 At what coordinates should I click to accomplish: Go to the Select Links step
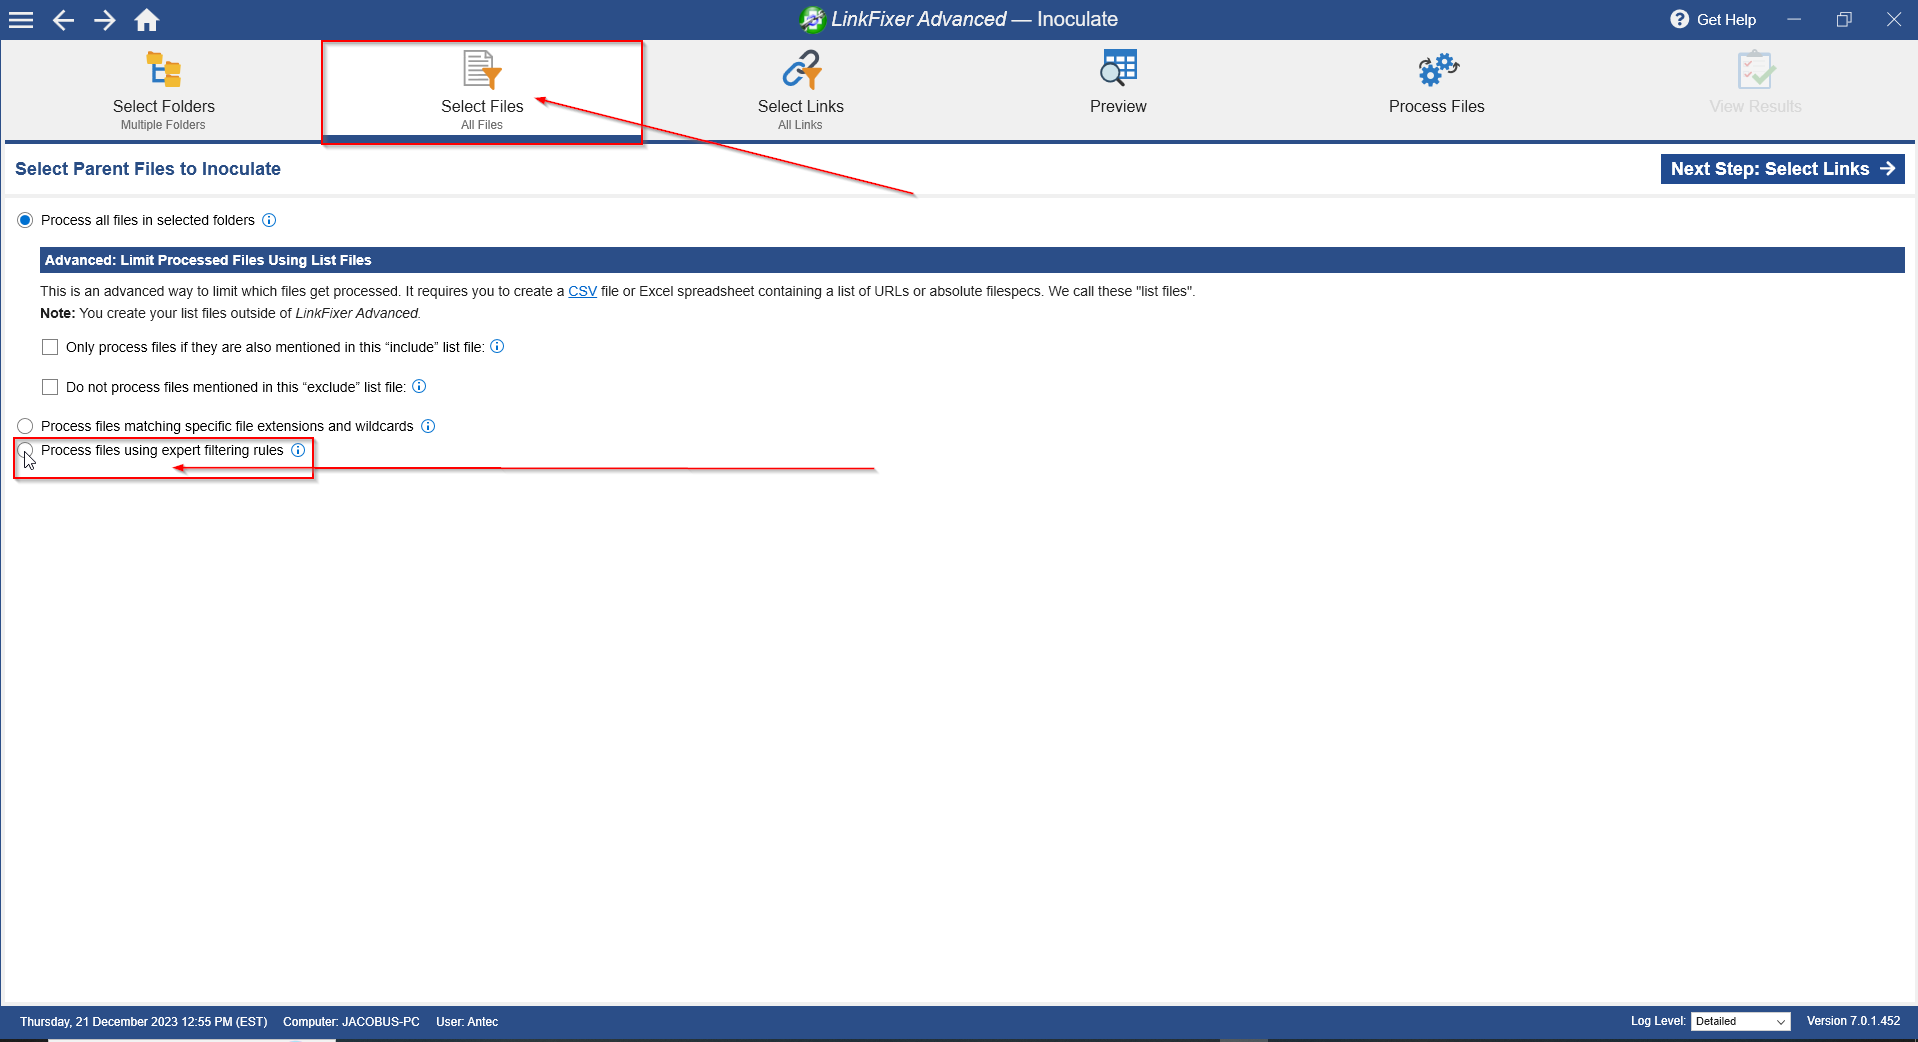[x=800, y=90]
